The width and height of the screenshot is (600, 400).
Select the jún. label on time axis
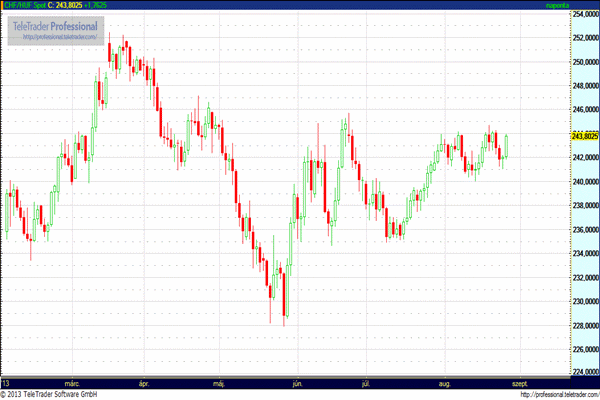click(x=295, y=383)
